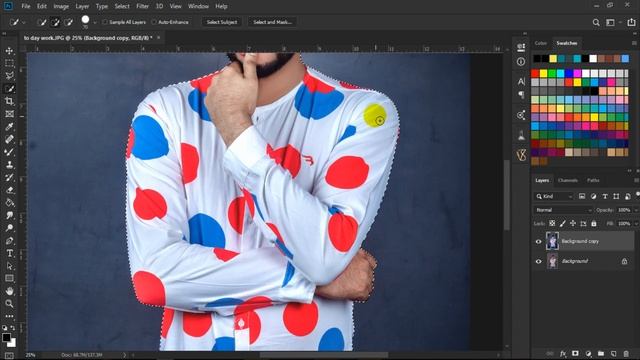Select the Move tool

click(x=9, y=51)
